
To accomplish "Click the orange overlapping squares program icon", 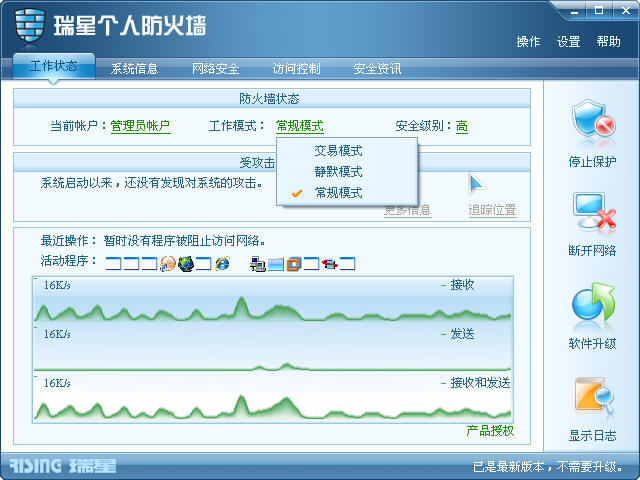I will (x=293, y=264).
